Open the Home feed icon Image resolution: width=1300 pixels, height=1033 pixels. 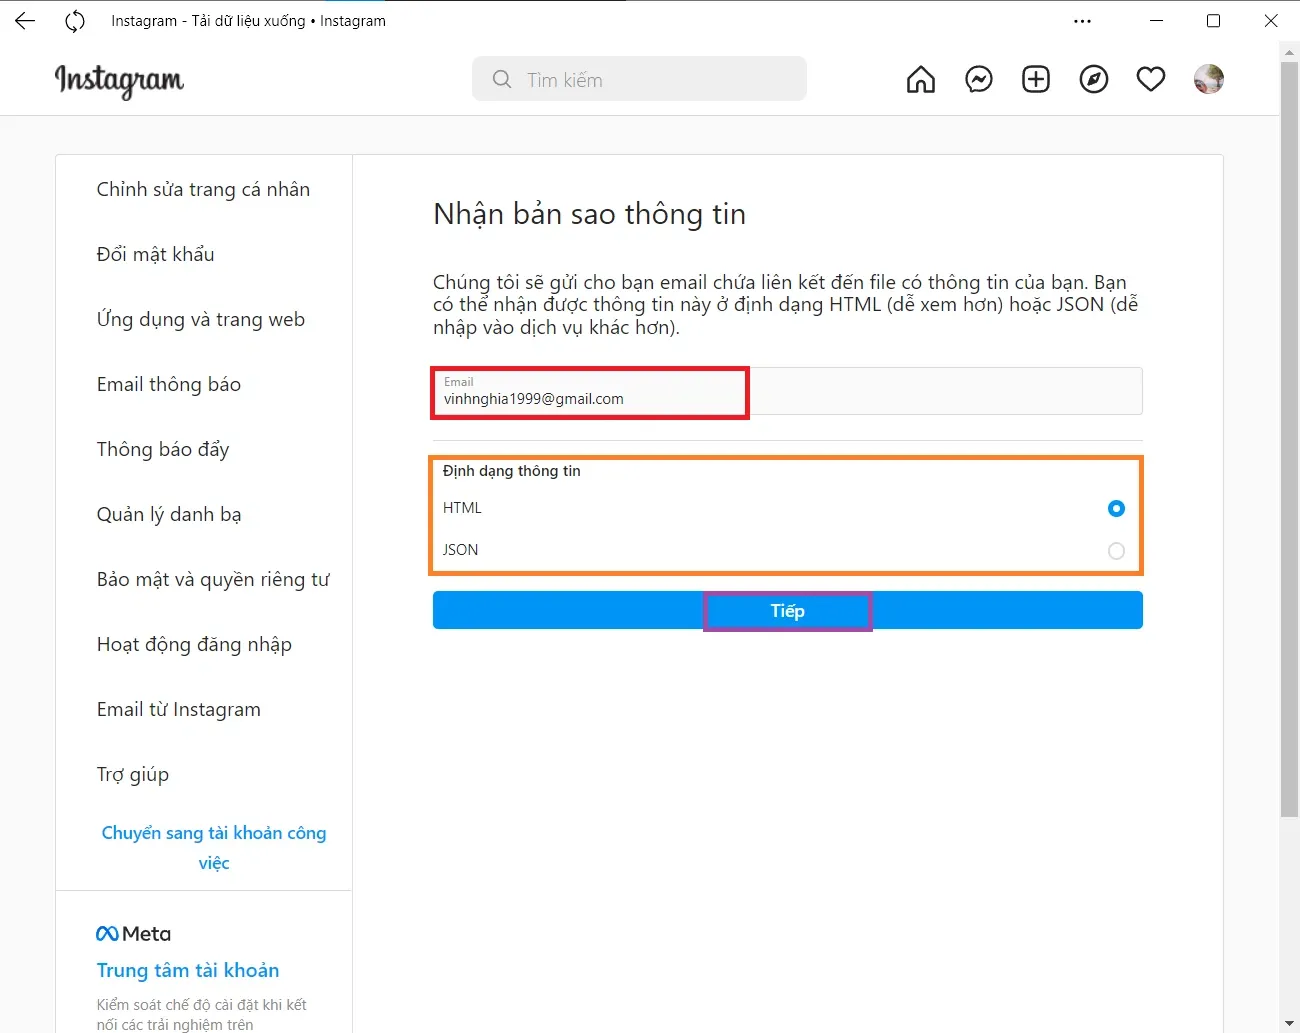point(921,80)
